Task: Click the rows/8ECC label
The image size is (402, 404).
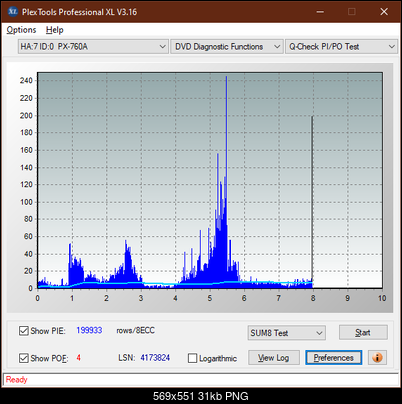Action: point(136,330)
